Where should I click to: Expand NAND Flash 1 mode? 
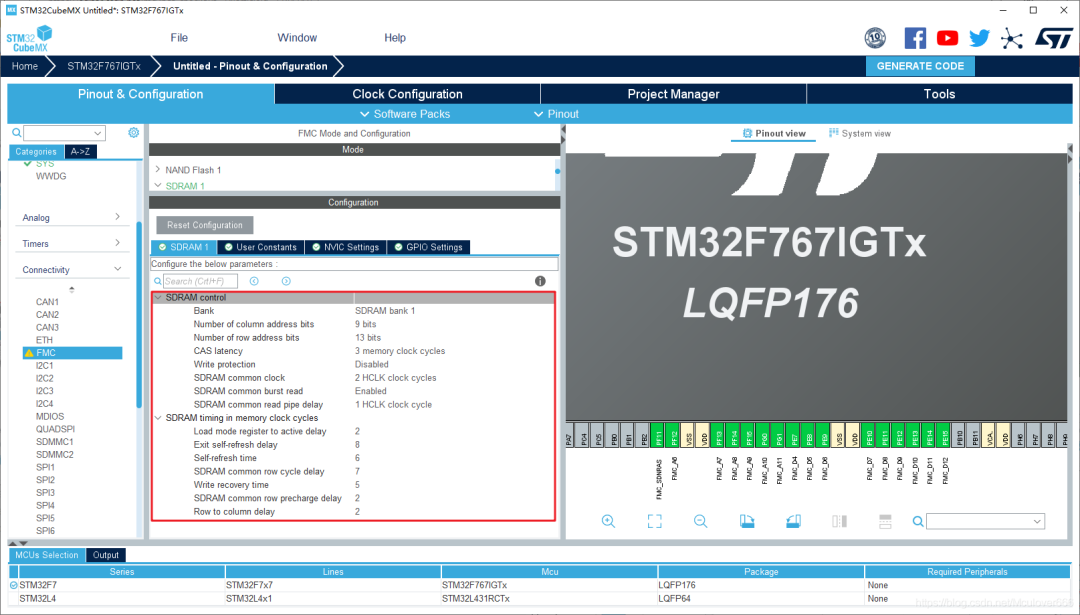pos(158,169)
